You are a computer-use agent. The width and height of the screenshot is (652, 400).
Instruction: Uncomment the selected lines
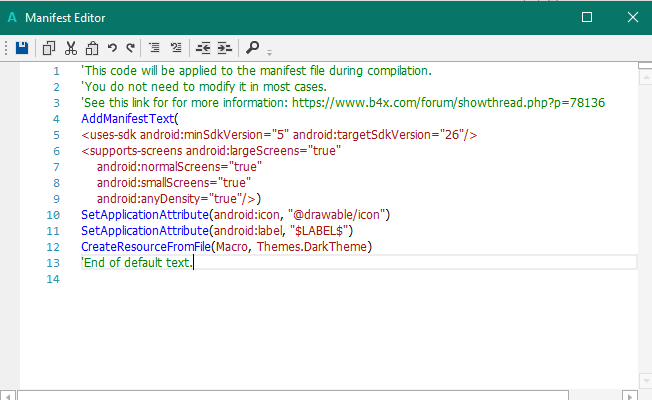tap(175, 47)
